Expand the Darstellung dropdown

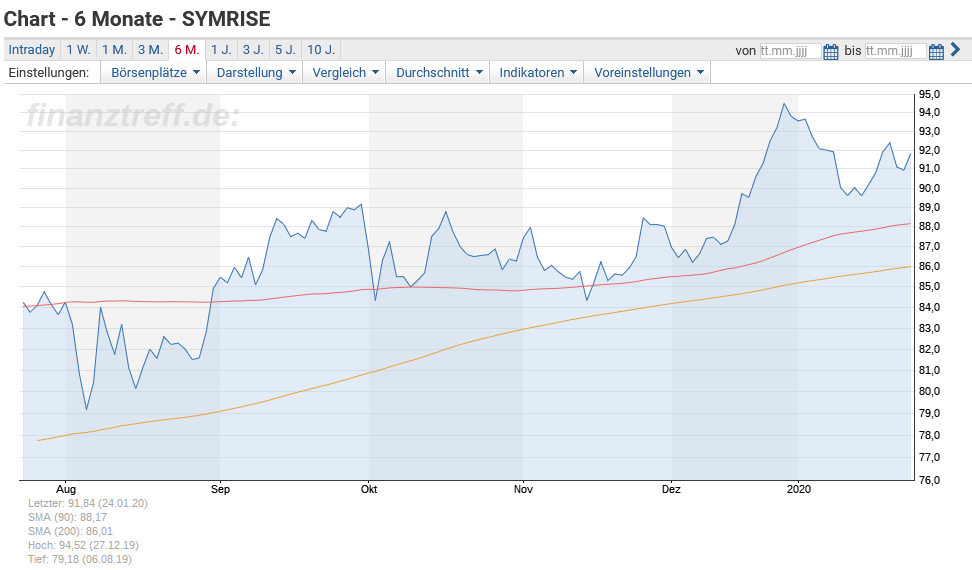pyautogui.click(x=256, y=72)
